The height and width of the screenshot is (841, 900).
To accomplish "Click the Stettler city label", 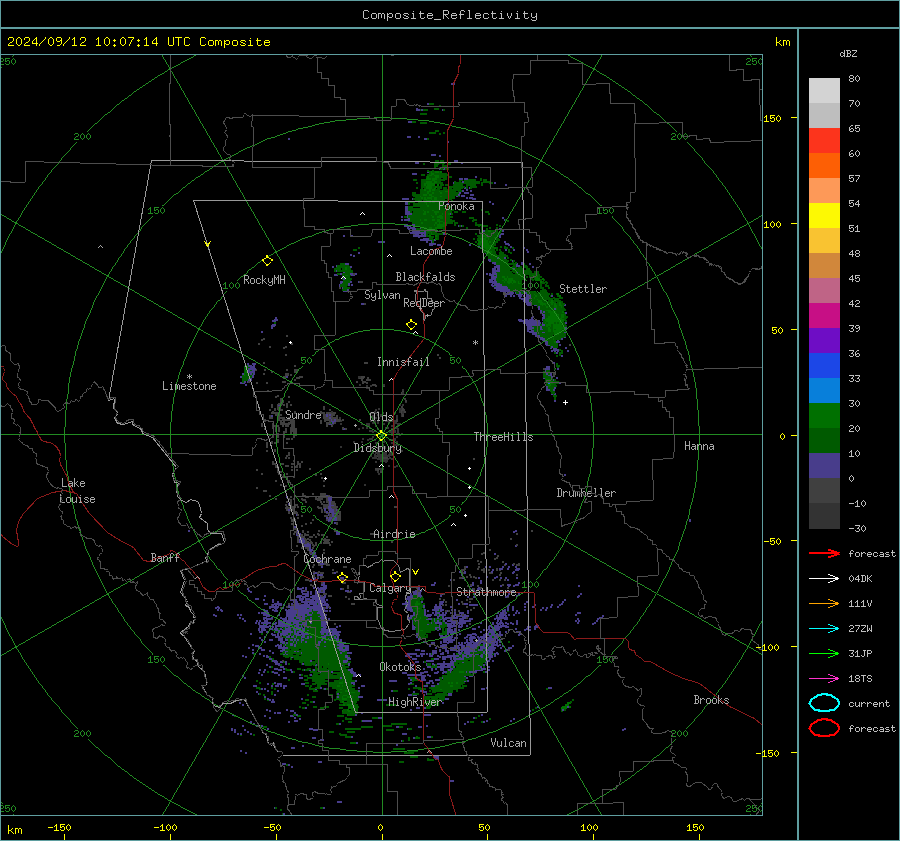I will (x=583, y=289).
